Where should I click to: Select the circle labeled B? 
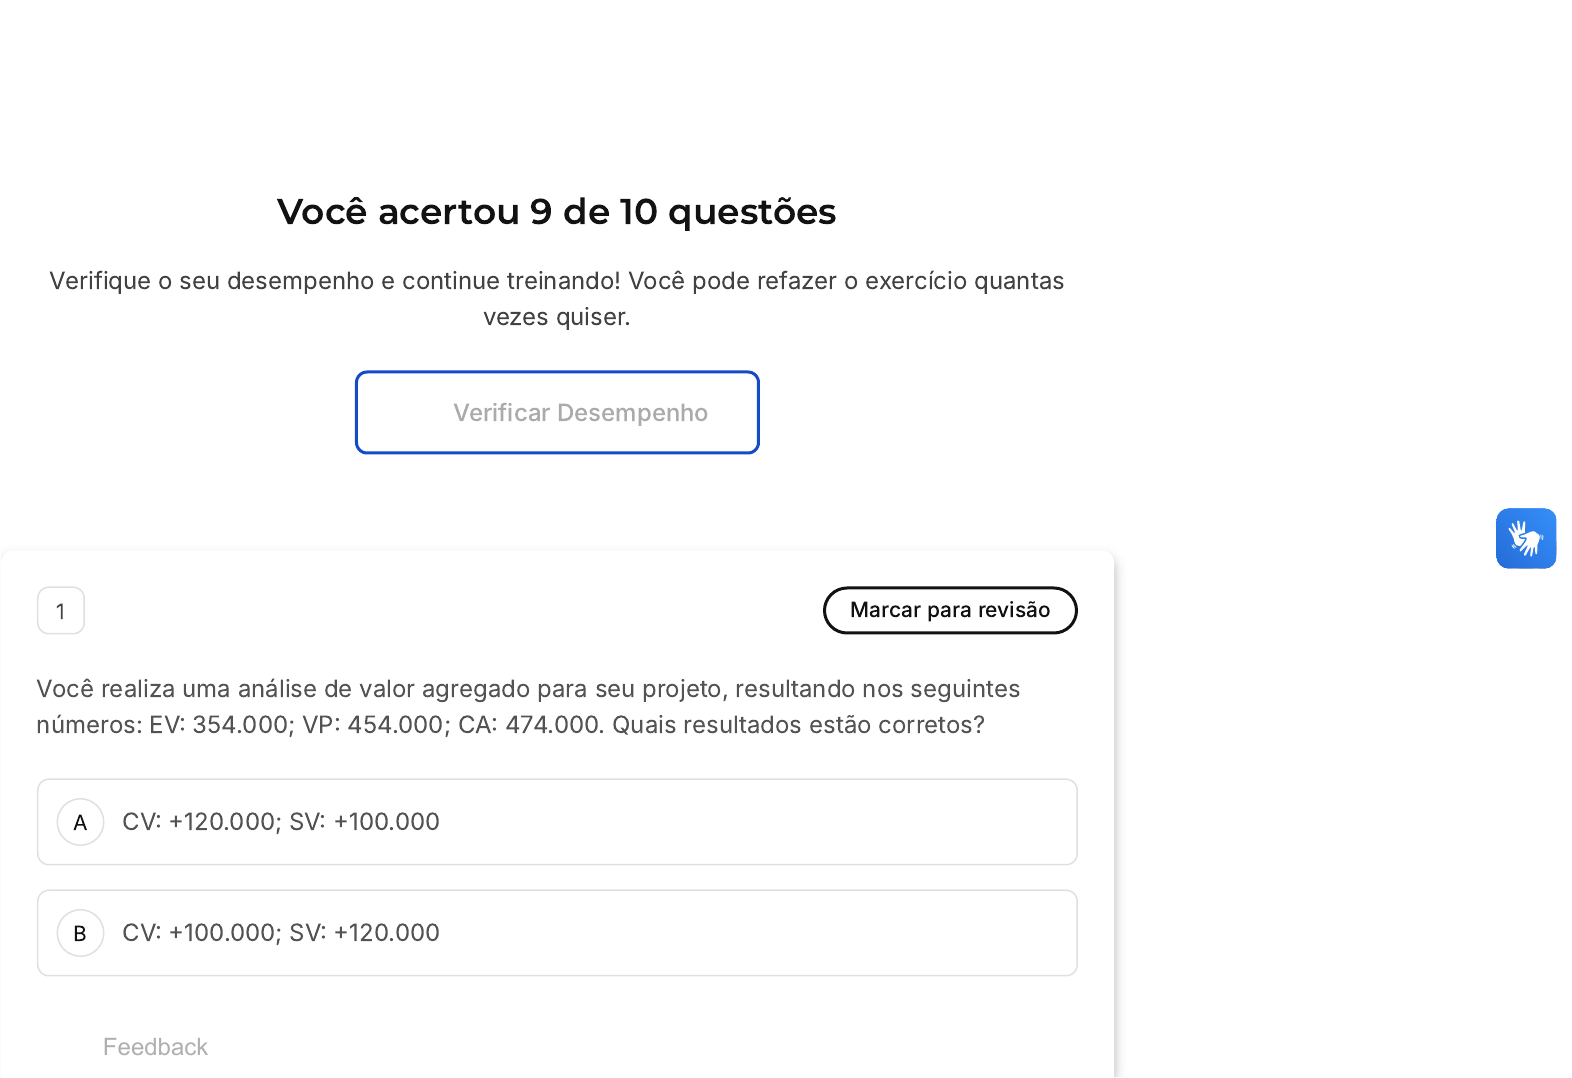(x=81, y=933)
